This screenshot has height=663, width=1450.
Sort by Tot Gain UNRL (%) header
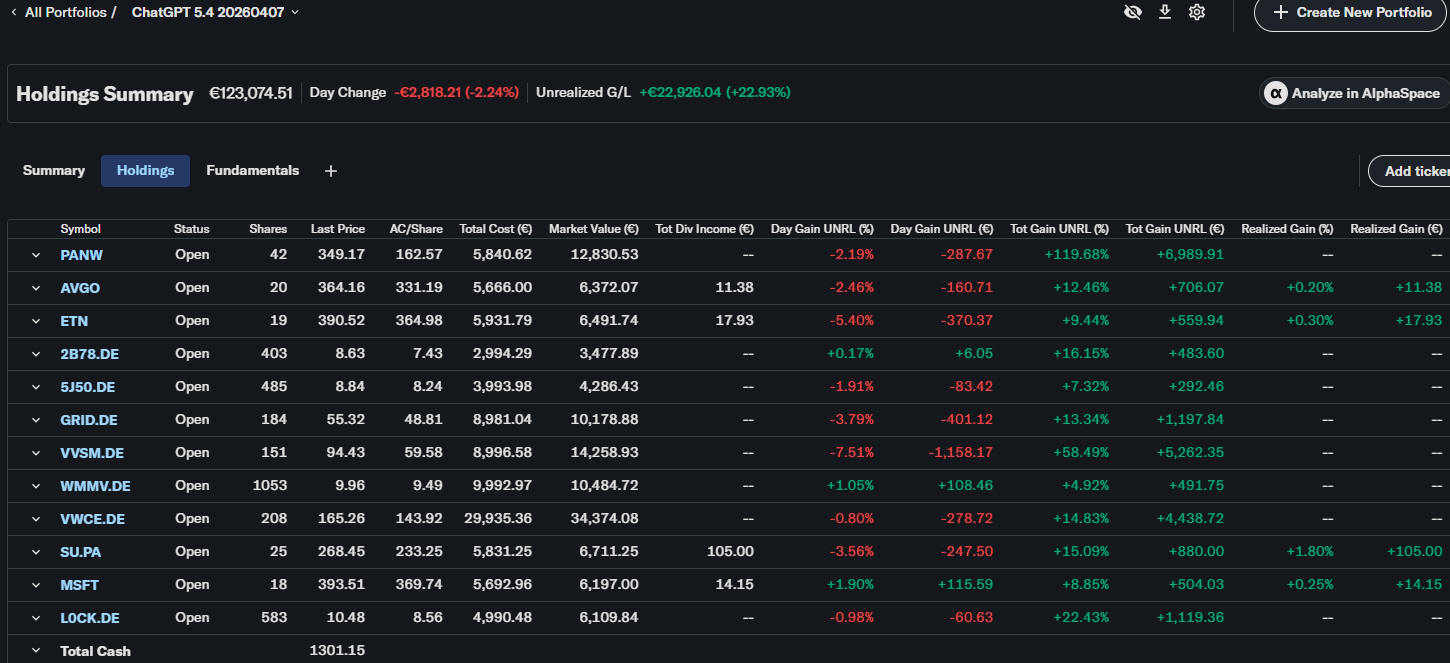pos(1059,229)
